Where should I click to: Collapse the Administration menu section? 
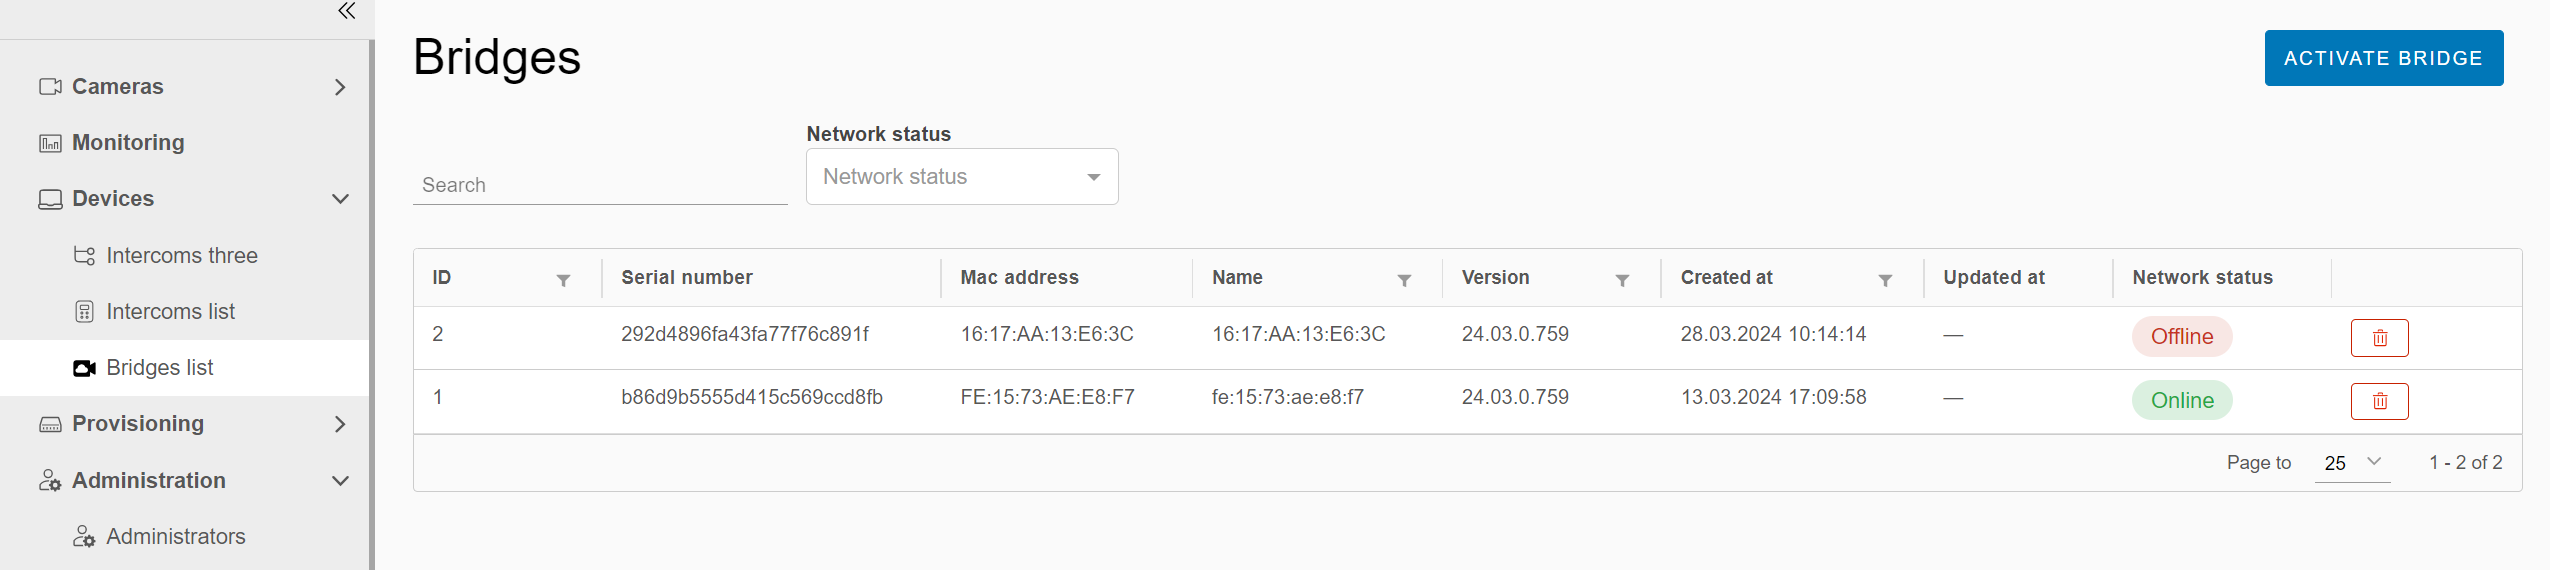pyautogui.click(x=340, y=481)
